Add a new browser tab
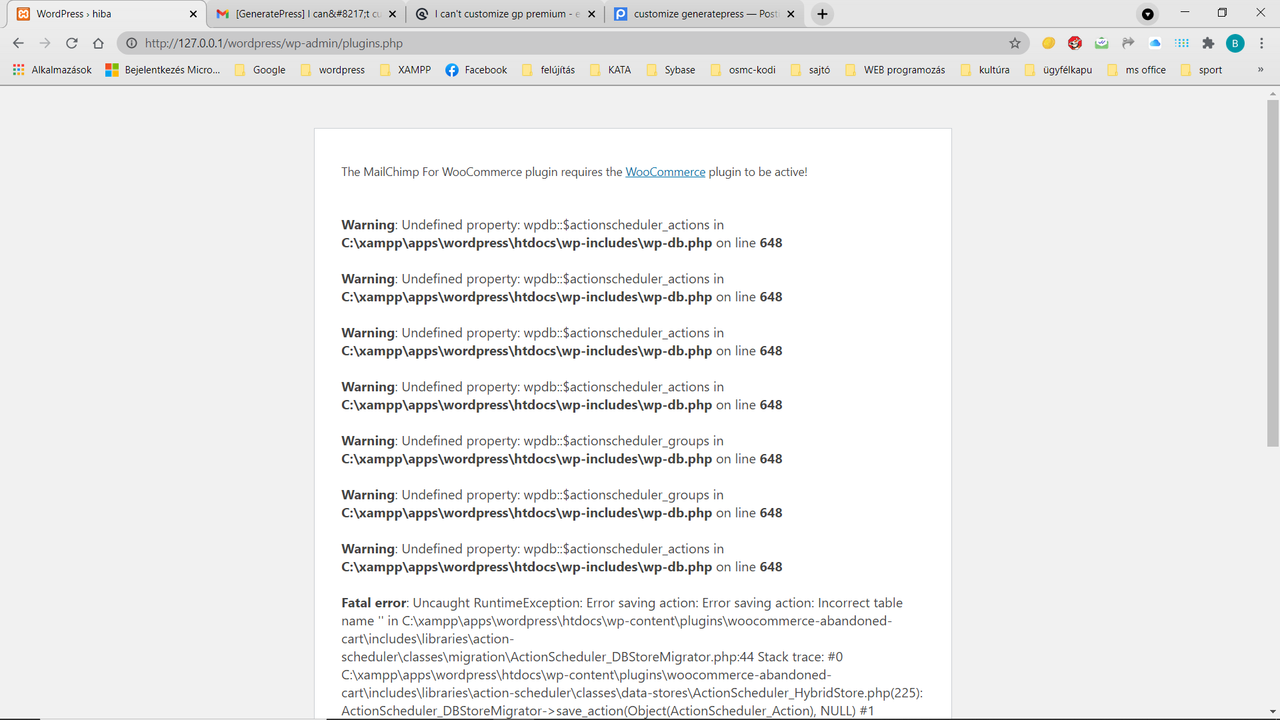Viewport: 1280px width, 720px height. tap(822, 14)
